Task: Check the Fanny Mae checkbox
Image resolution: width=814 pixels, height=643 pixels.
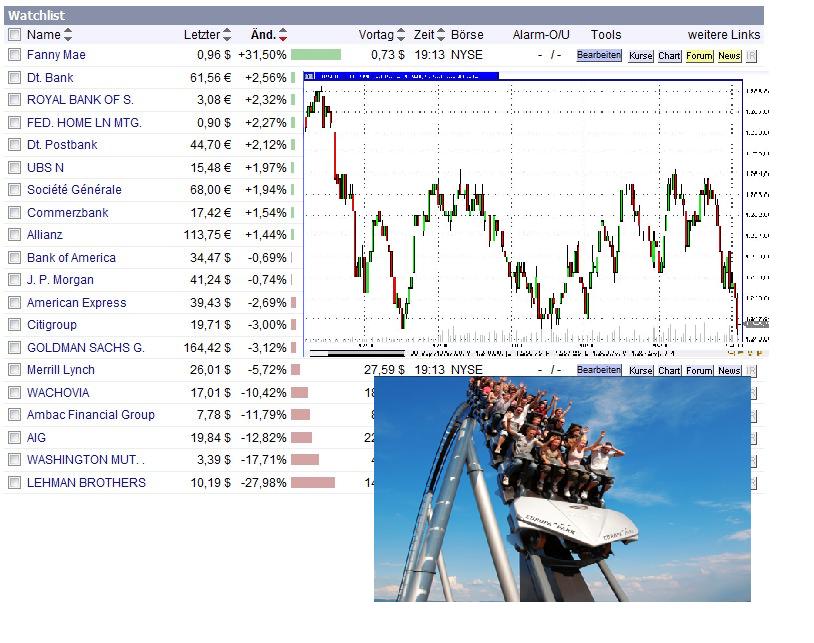Action: pyautogui.click(x=15, y=54)
